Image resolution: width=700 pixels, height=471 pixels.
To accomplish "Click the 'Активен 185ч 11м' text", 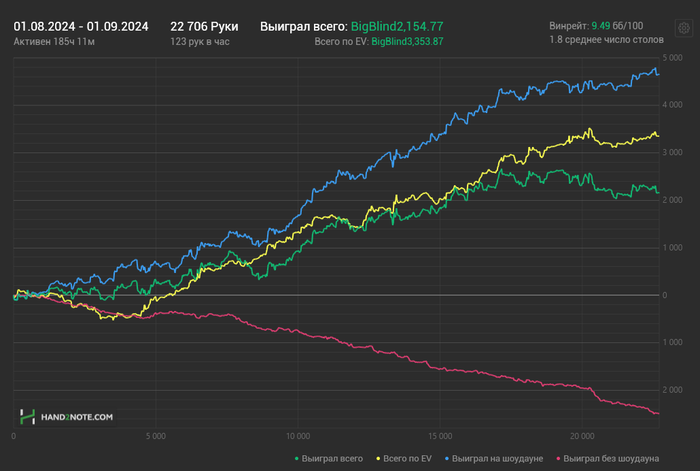I will tap(54, 42).
